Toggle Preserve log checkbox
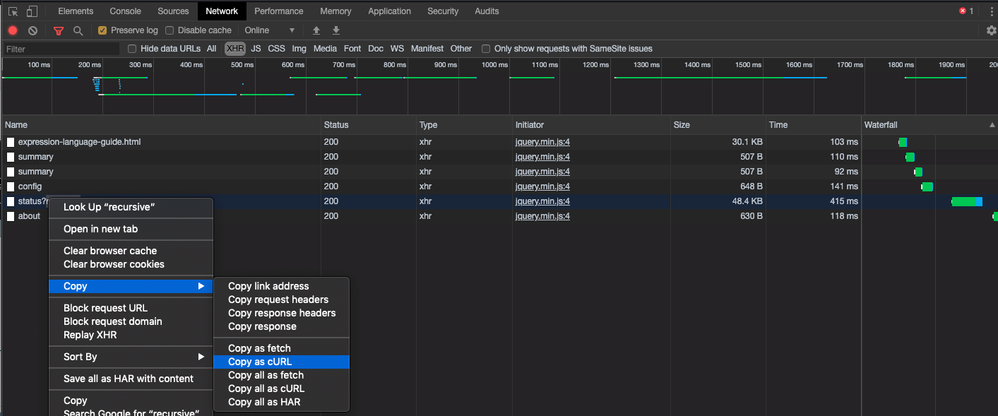 [102, 30]
